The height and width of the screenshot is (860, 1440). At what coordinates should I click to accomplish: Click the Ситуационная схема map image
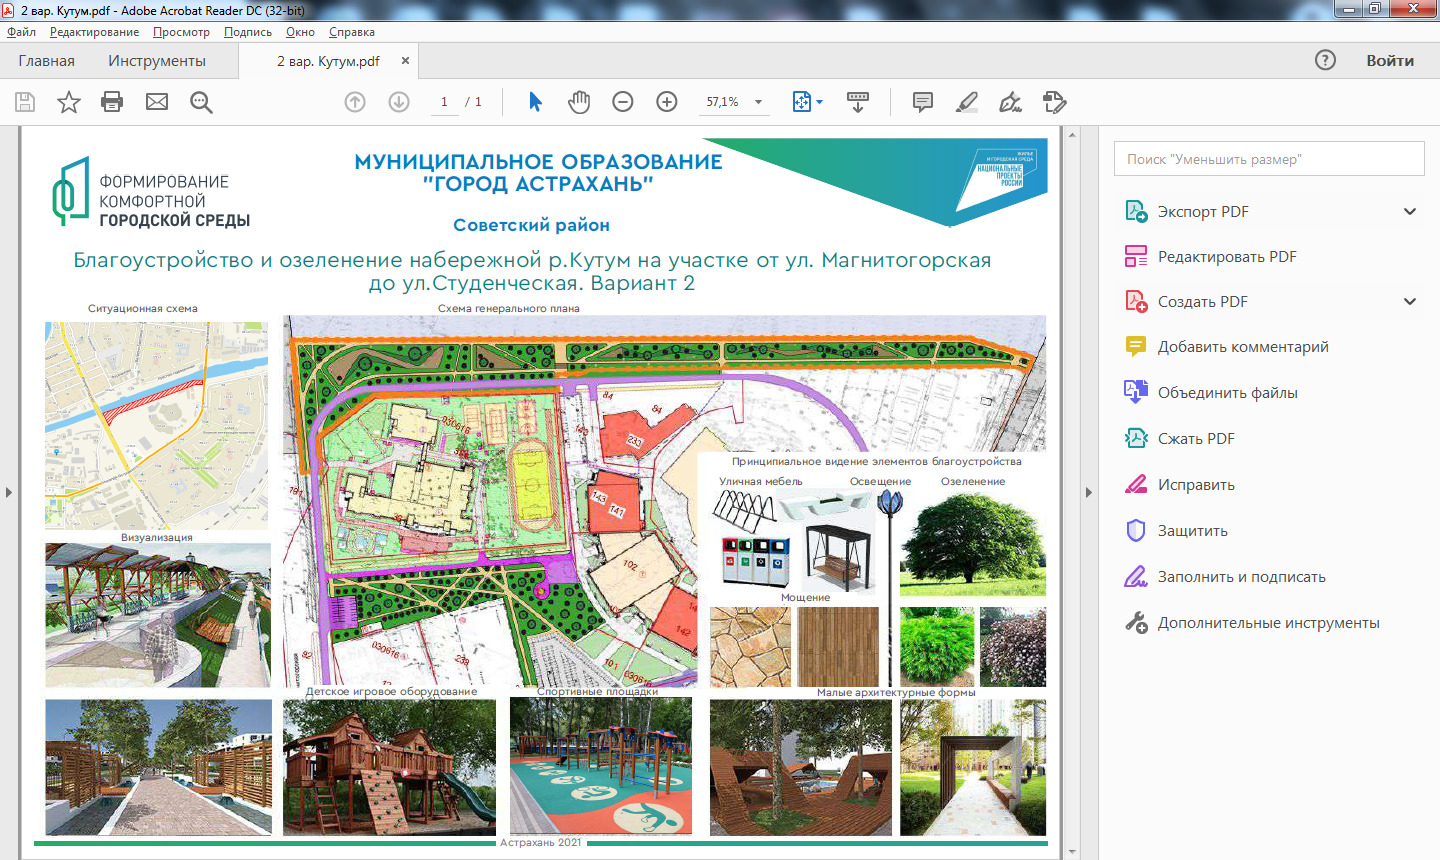pos(157,424)
